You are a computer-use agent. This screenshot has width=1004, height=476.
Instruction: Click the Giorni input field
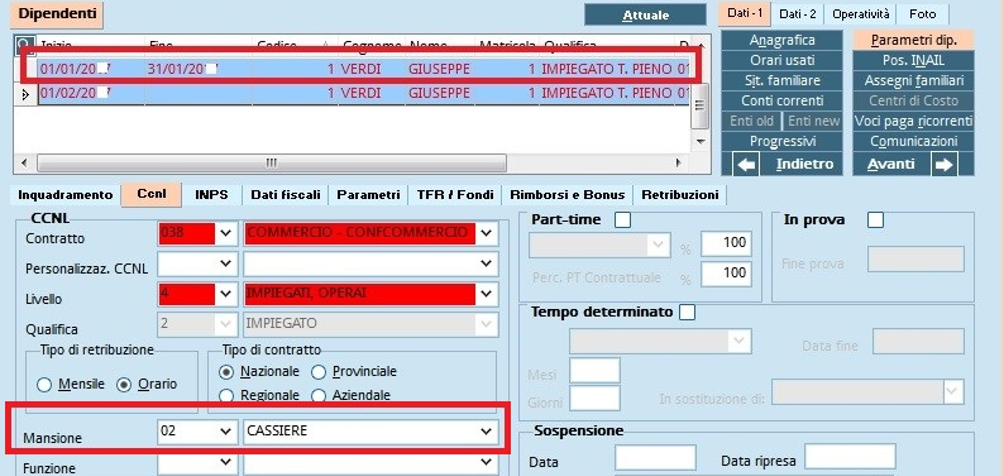coord(595,398)
